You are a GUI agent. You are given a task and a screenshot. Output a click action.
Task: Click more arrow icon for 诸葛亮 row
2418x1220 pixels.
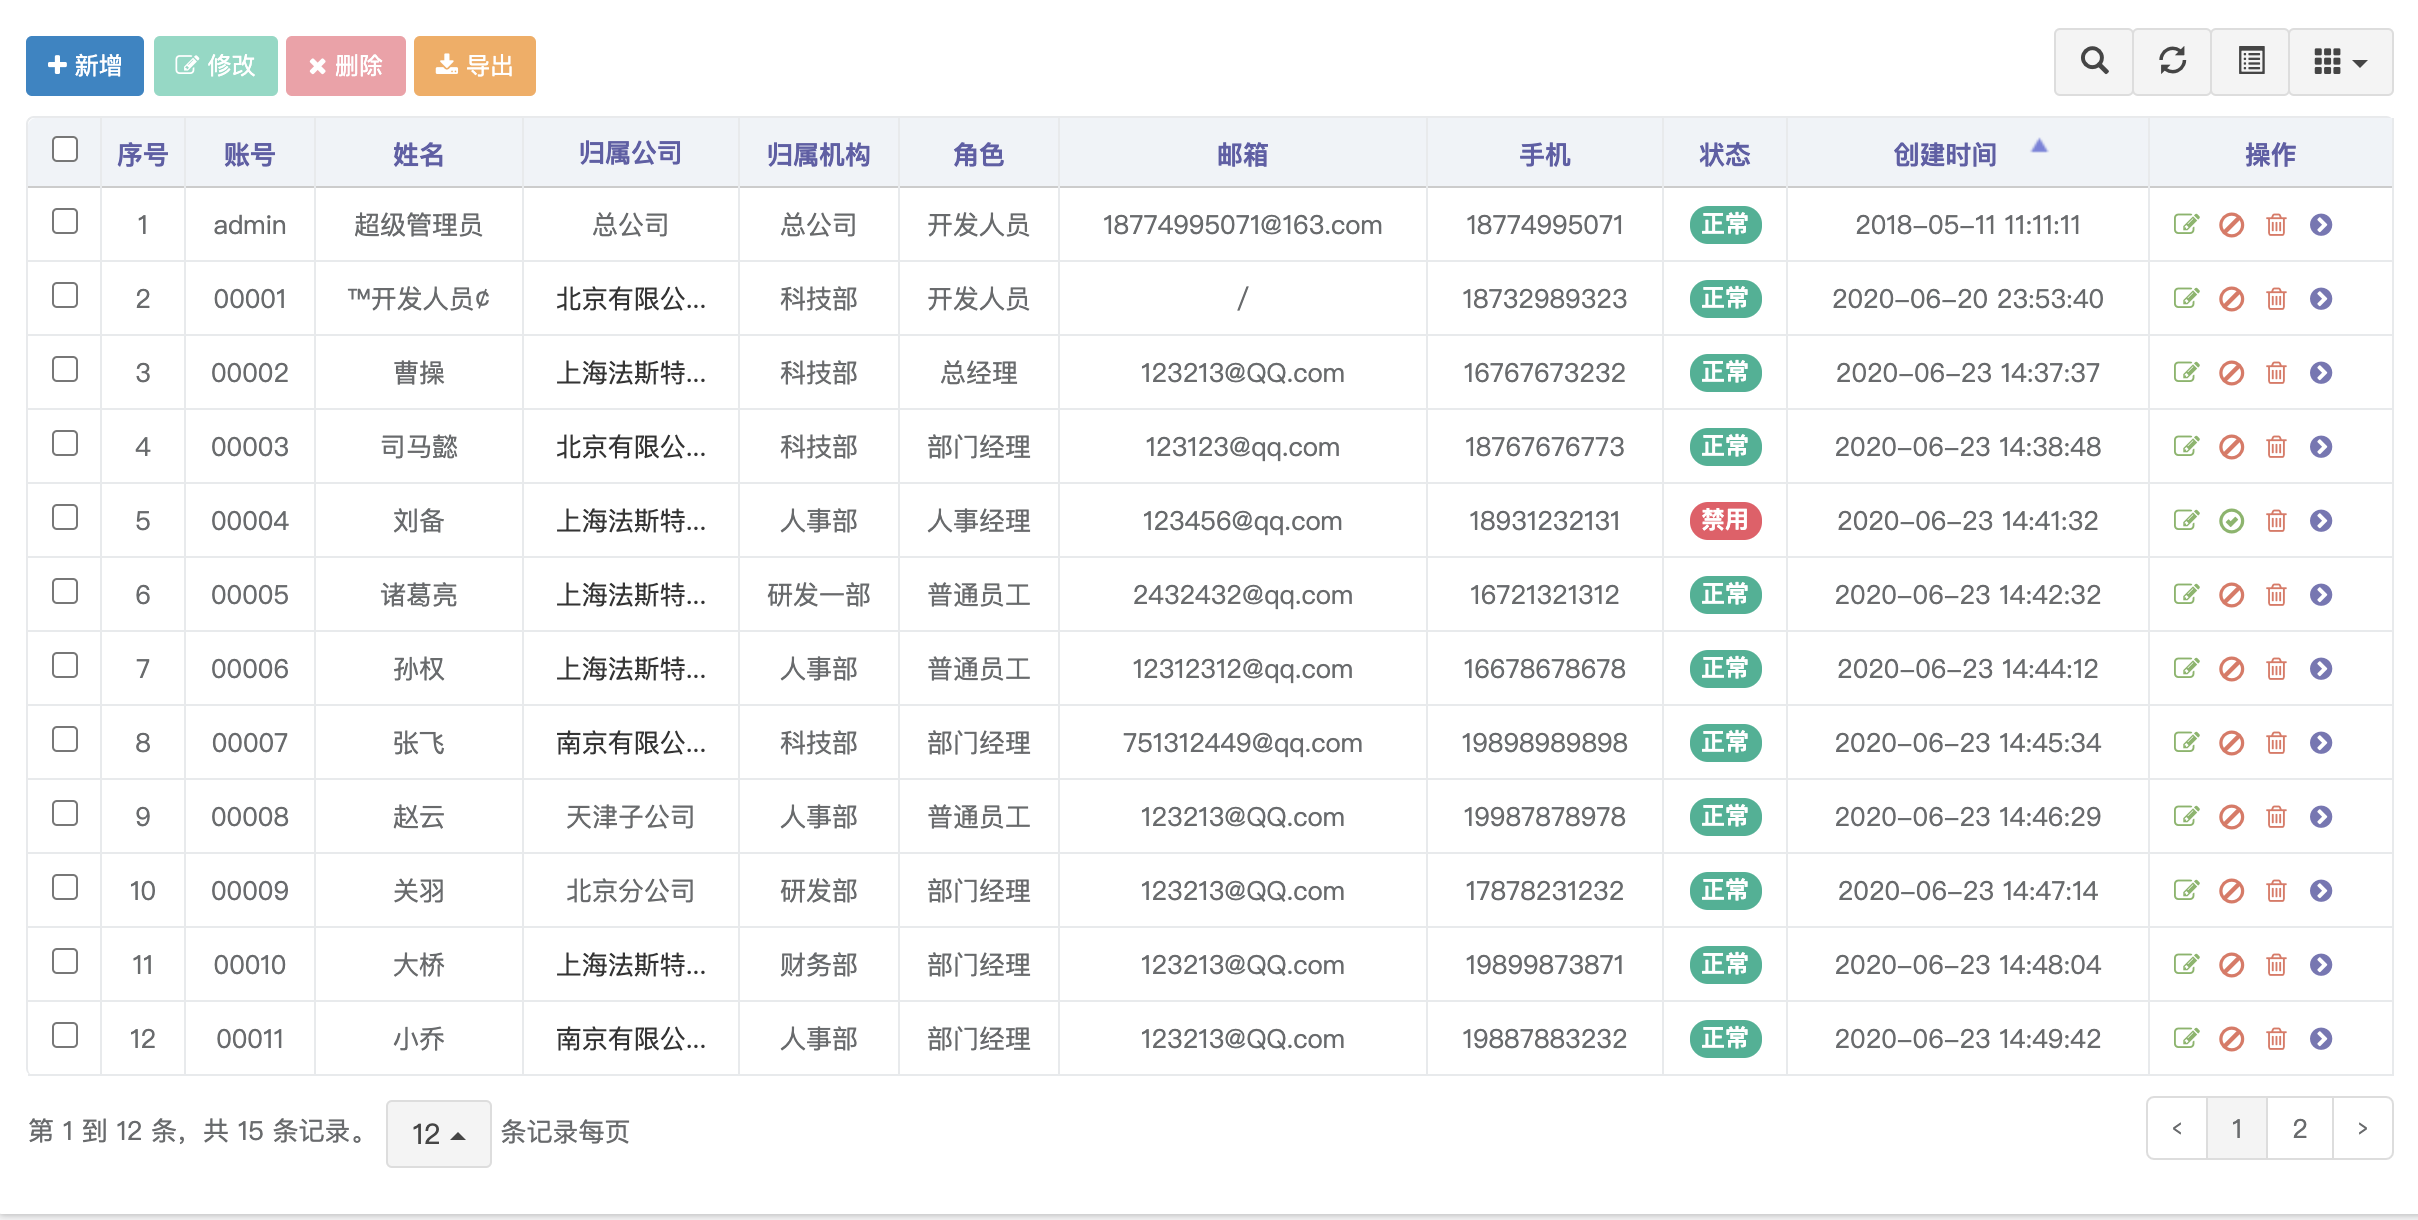pos(2321,595)
